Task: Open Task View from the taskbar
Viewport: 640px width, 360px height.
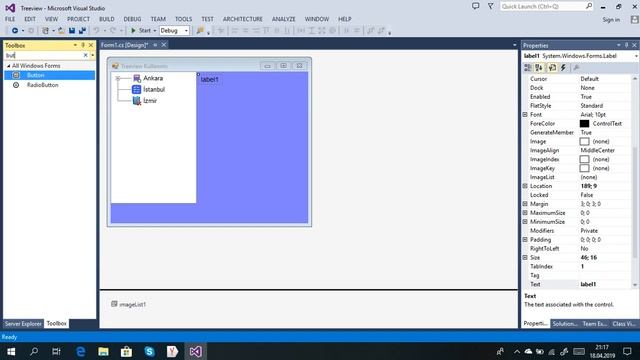Action: pos(56,351)
